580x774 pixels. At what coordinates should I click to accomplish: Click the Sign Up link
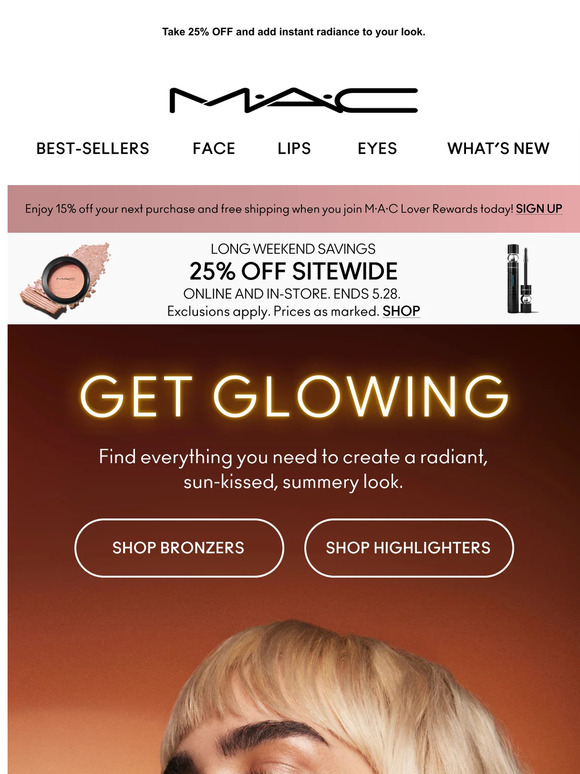(539, 209)
